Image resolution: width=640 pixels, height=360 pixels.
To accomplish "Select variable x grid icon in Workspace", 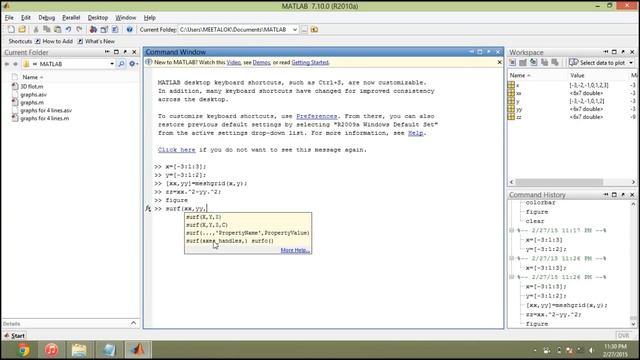I will tap(511, 85).
